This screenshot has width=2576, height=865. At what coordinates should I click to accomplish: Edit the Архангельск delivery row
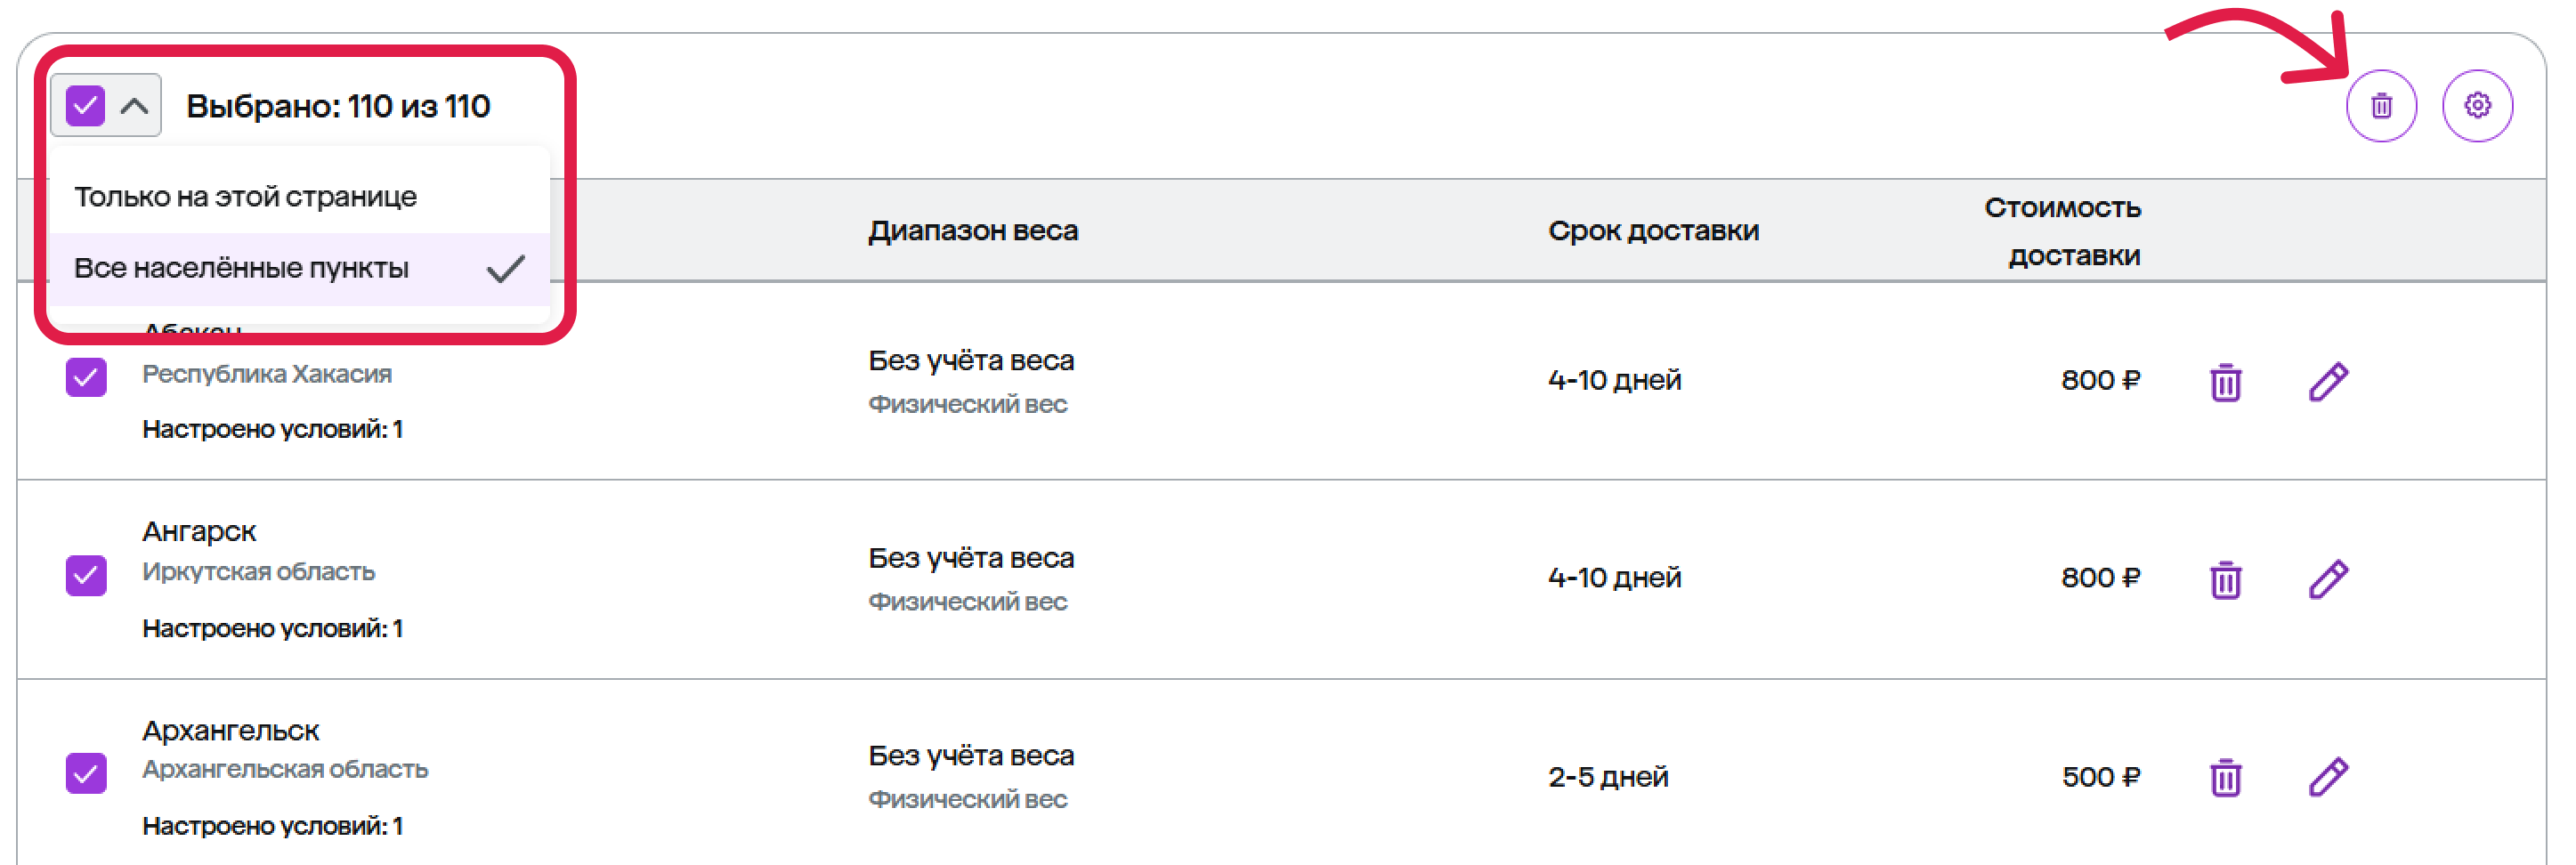click(2328, 776)
